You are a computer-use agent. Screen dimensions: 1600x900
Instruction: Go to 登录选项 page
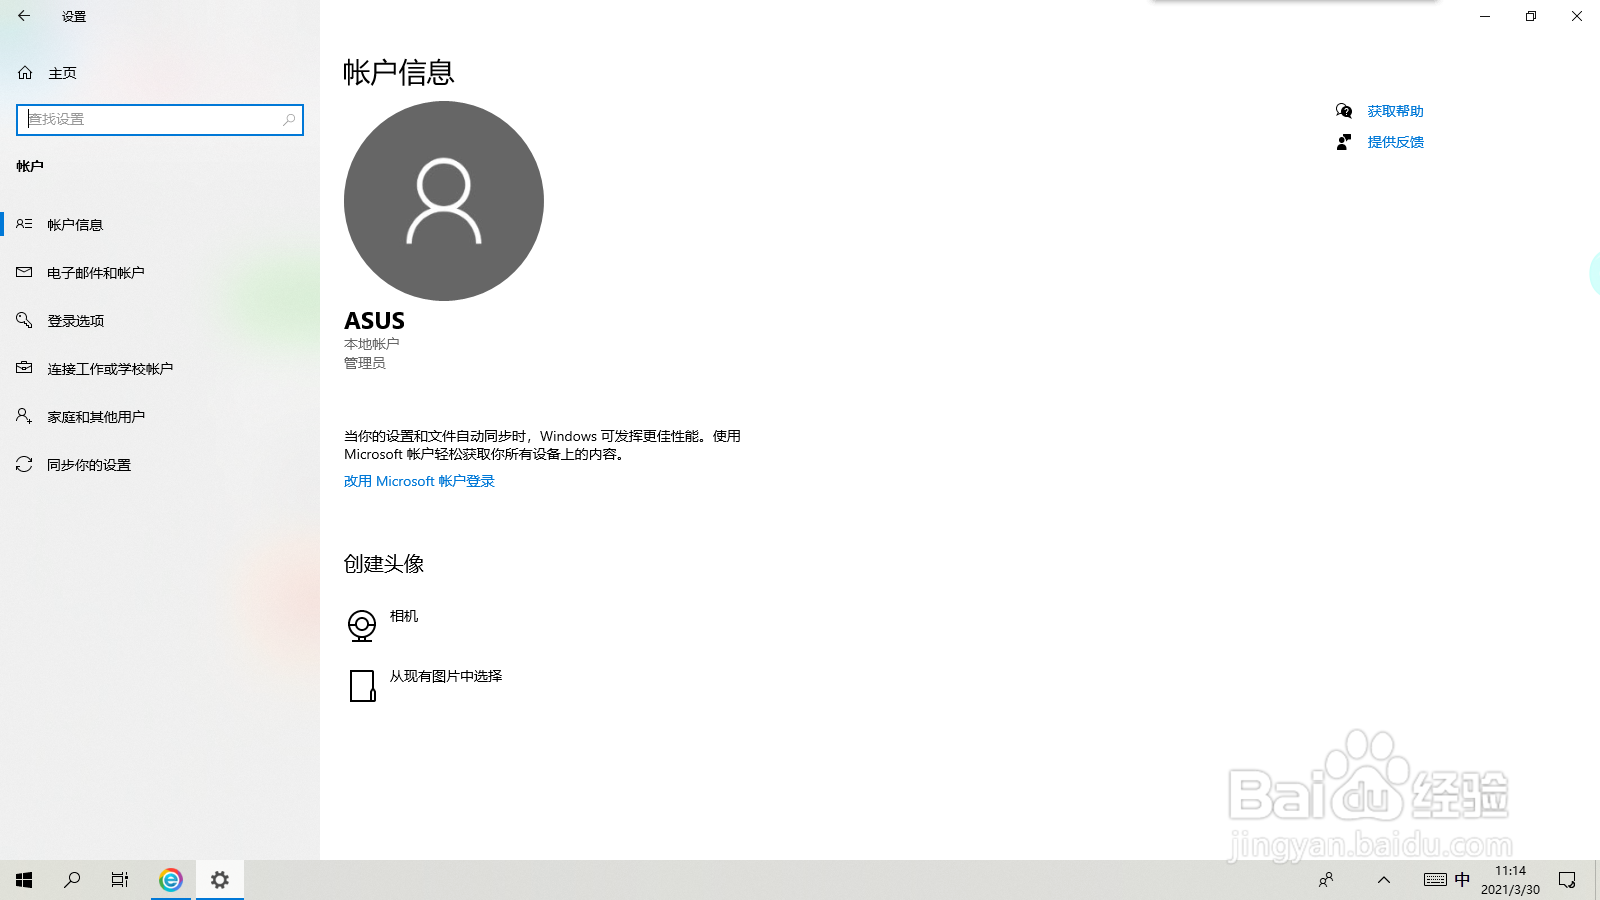point(160,320)
